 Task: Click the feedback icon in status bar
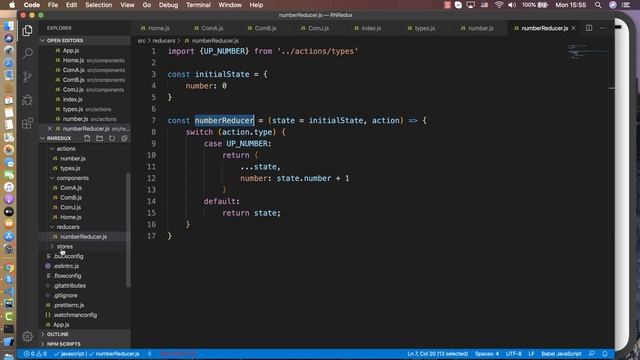pyautogui.click(x=592, y=354)
